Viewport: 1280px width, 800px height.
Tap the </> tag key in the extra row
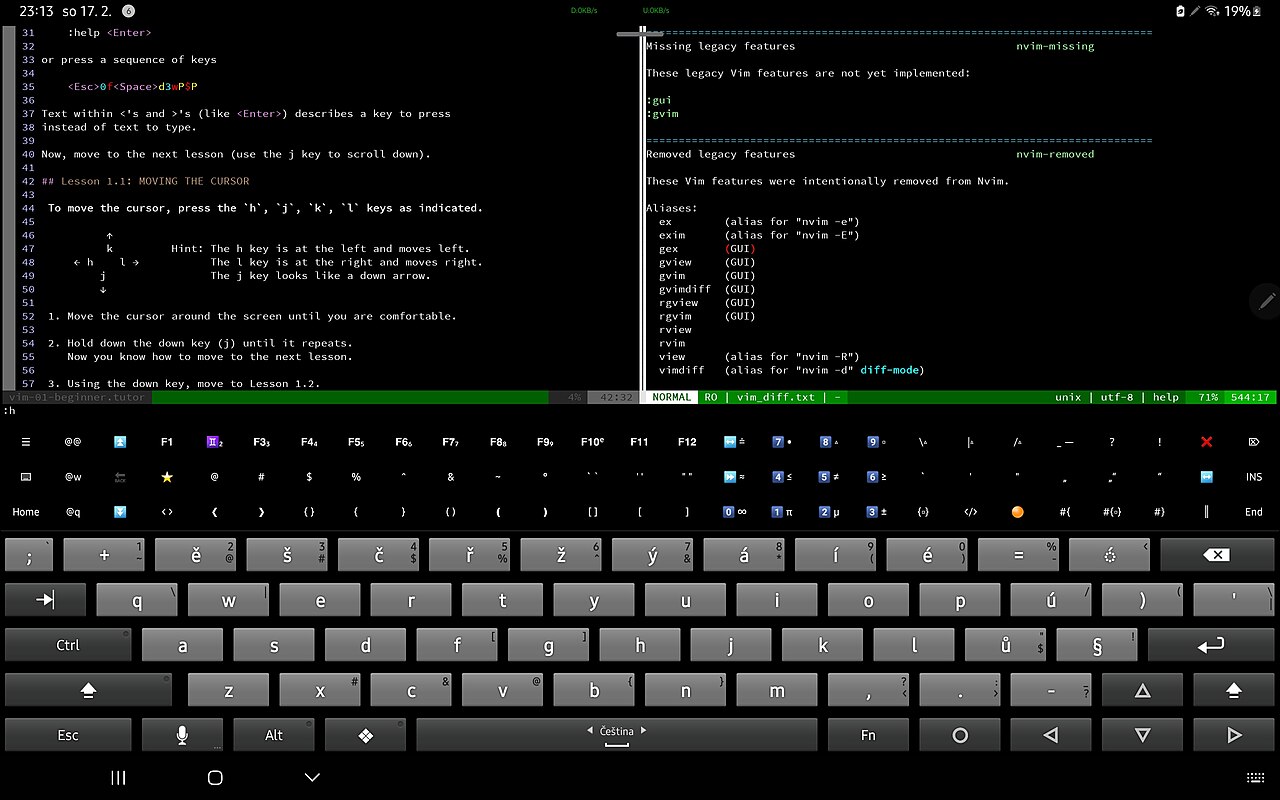[x=971, y=512]
